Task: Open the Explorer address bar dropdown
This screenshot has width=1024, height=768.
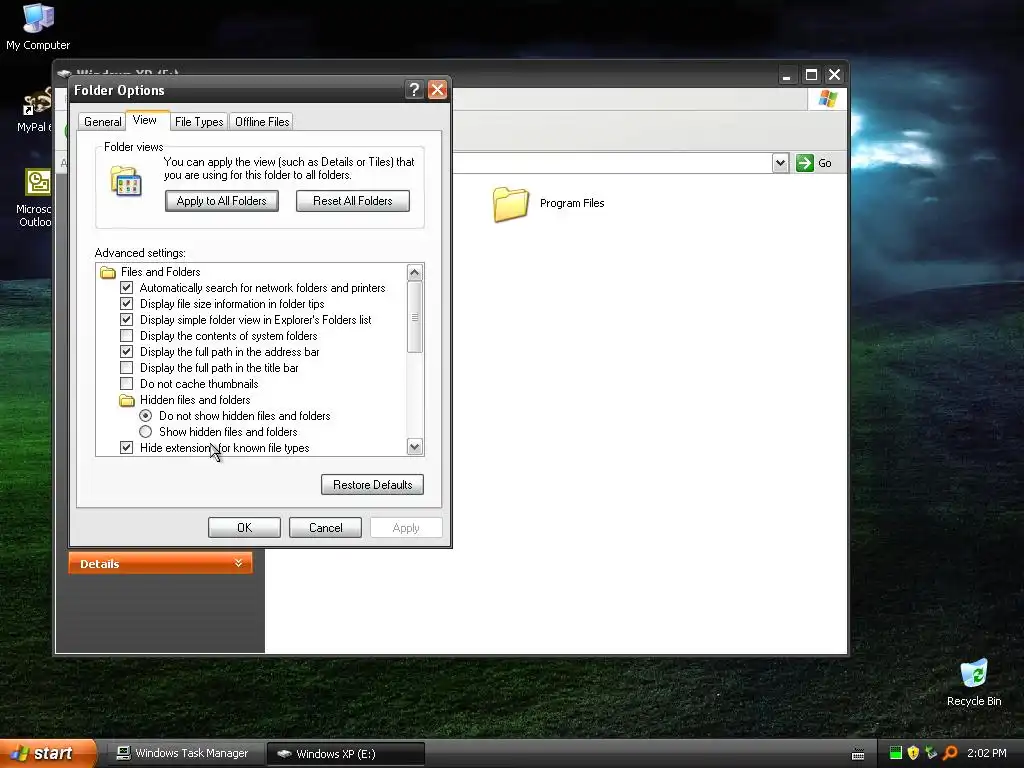Action: (780, 163)
